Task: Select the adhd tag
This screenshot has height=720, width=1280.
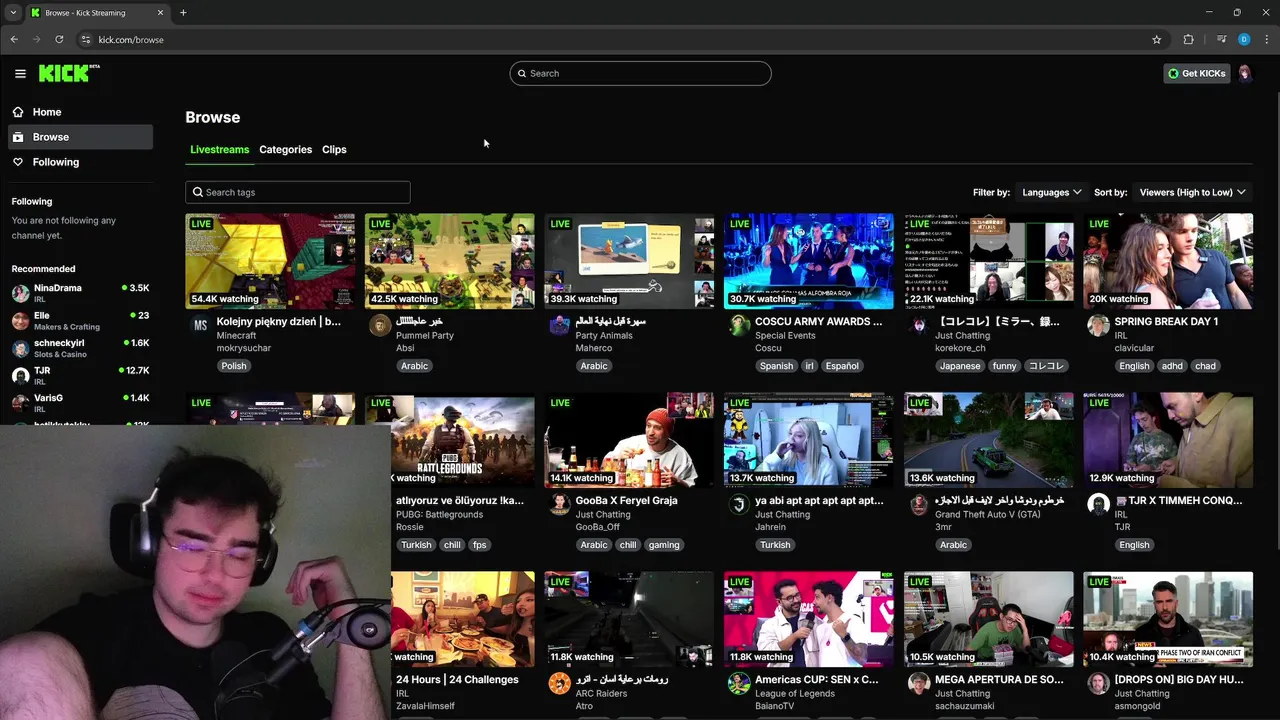Action: tap(1172, 366)
